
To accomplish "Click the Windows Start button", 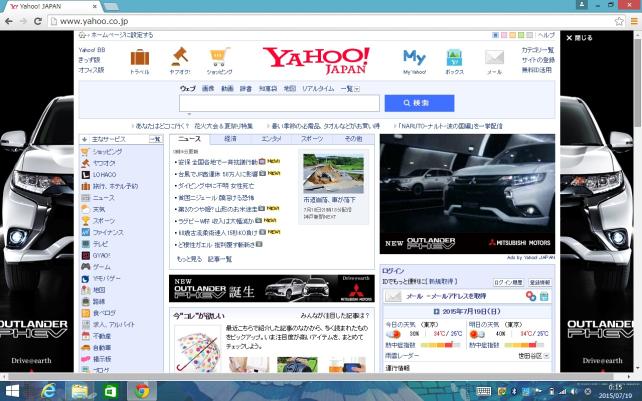I will (x=12, y=392).
